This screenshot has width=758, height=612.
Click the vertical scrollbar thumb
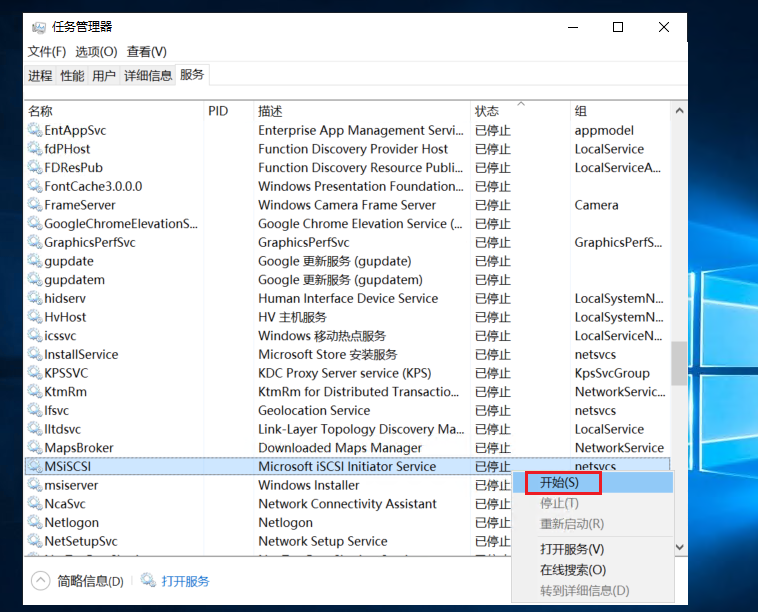[679, 364]
